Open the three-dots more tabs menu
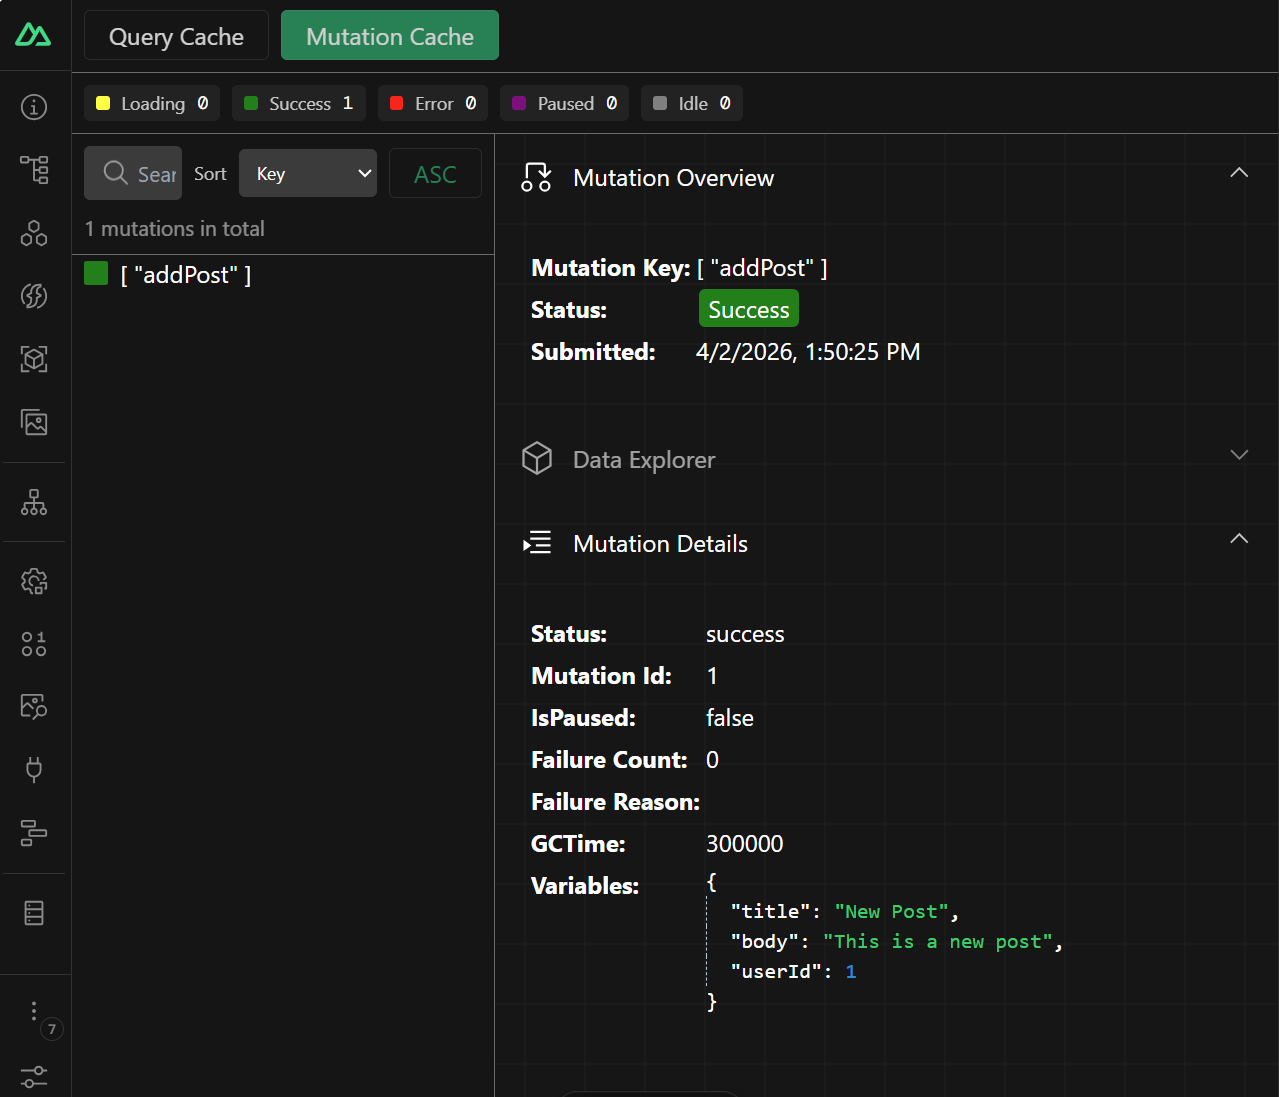This screenshot has width=1279, height=1097. pos(34,1011)
